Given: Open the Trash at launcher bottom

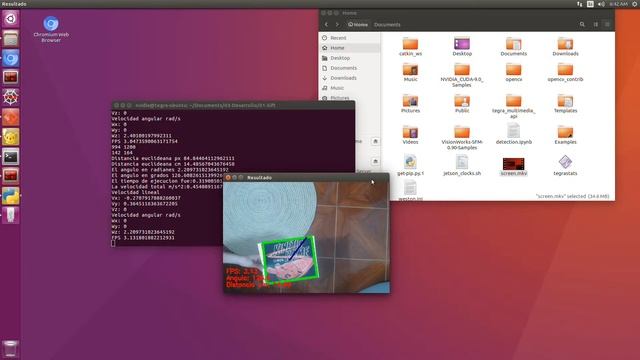Looking at the screenshot, I should 11,349.
